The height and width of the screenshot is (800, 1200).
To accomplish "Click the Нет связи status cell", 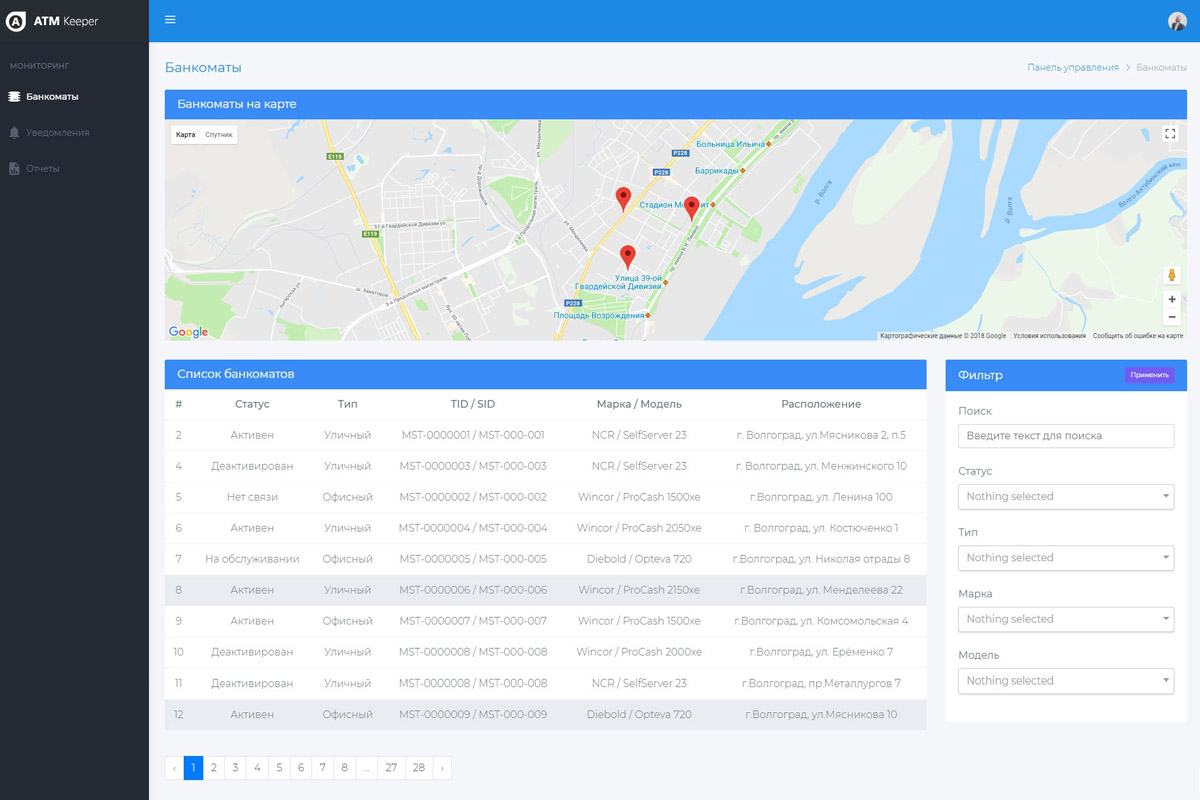I will (x=252, y=497).
